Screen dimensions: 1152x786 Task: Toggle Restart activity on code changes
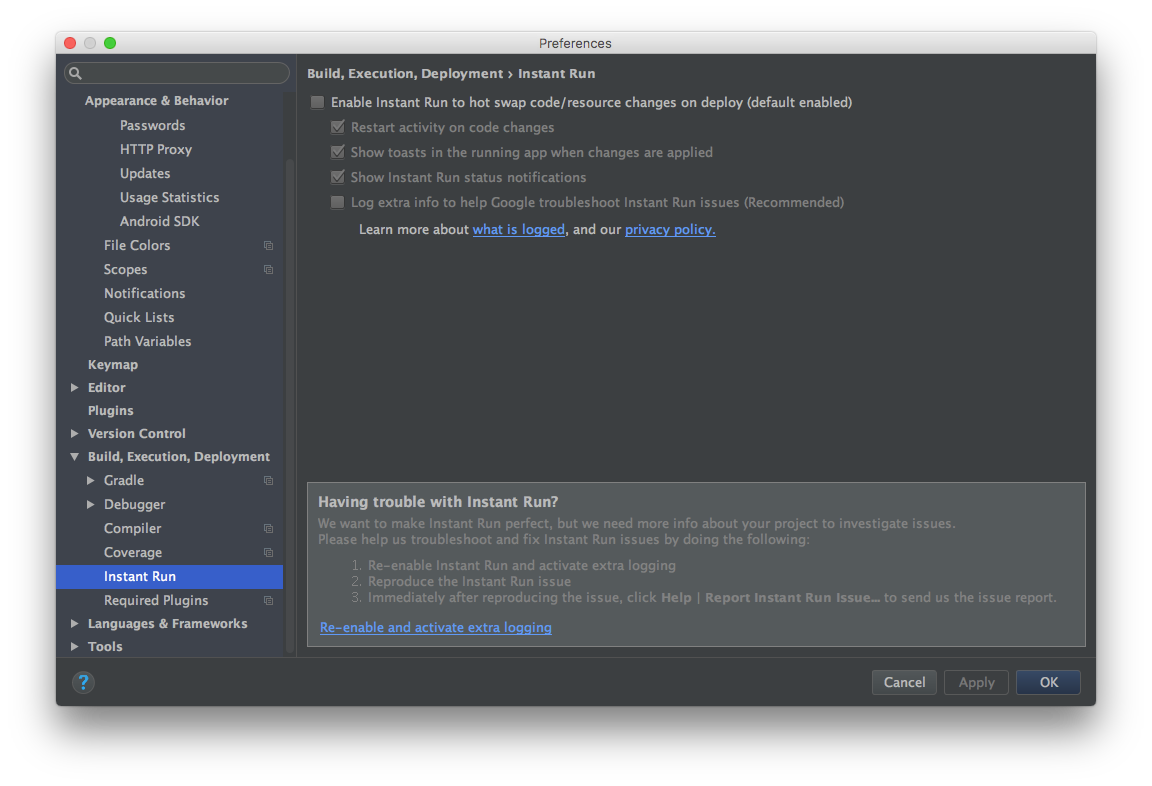[x=337, y=127]
